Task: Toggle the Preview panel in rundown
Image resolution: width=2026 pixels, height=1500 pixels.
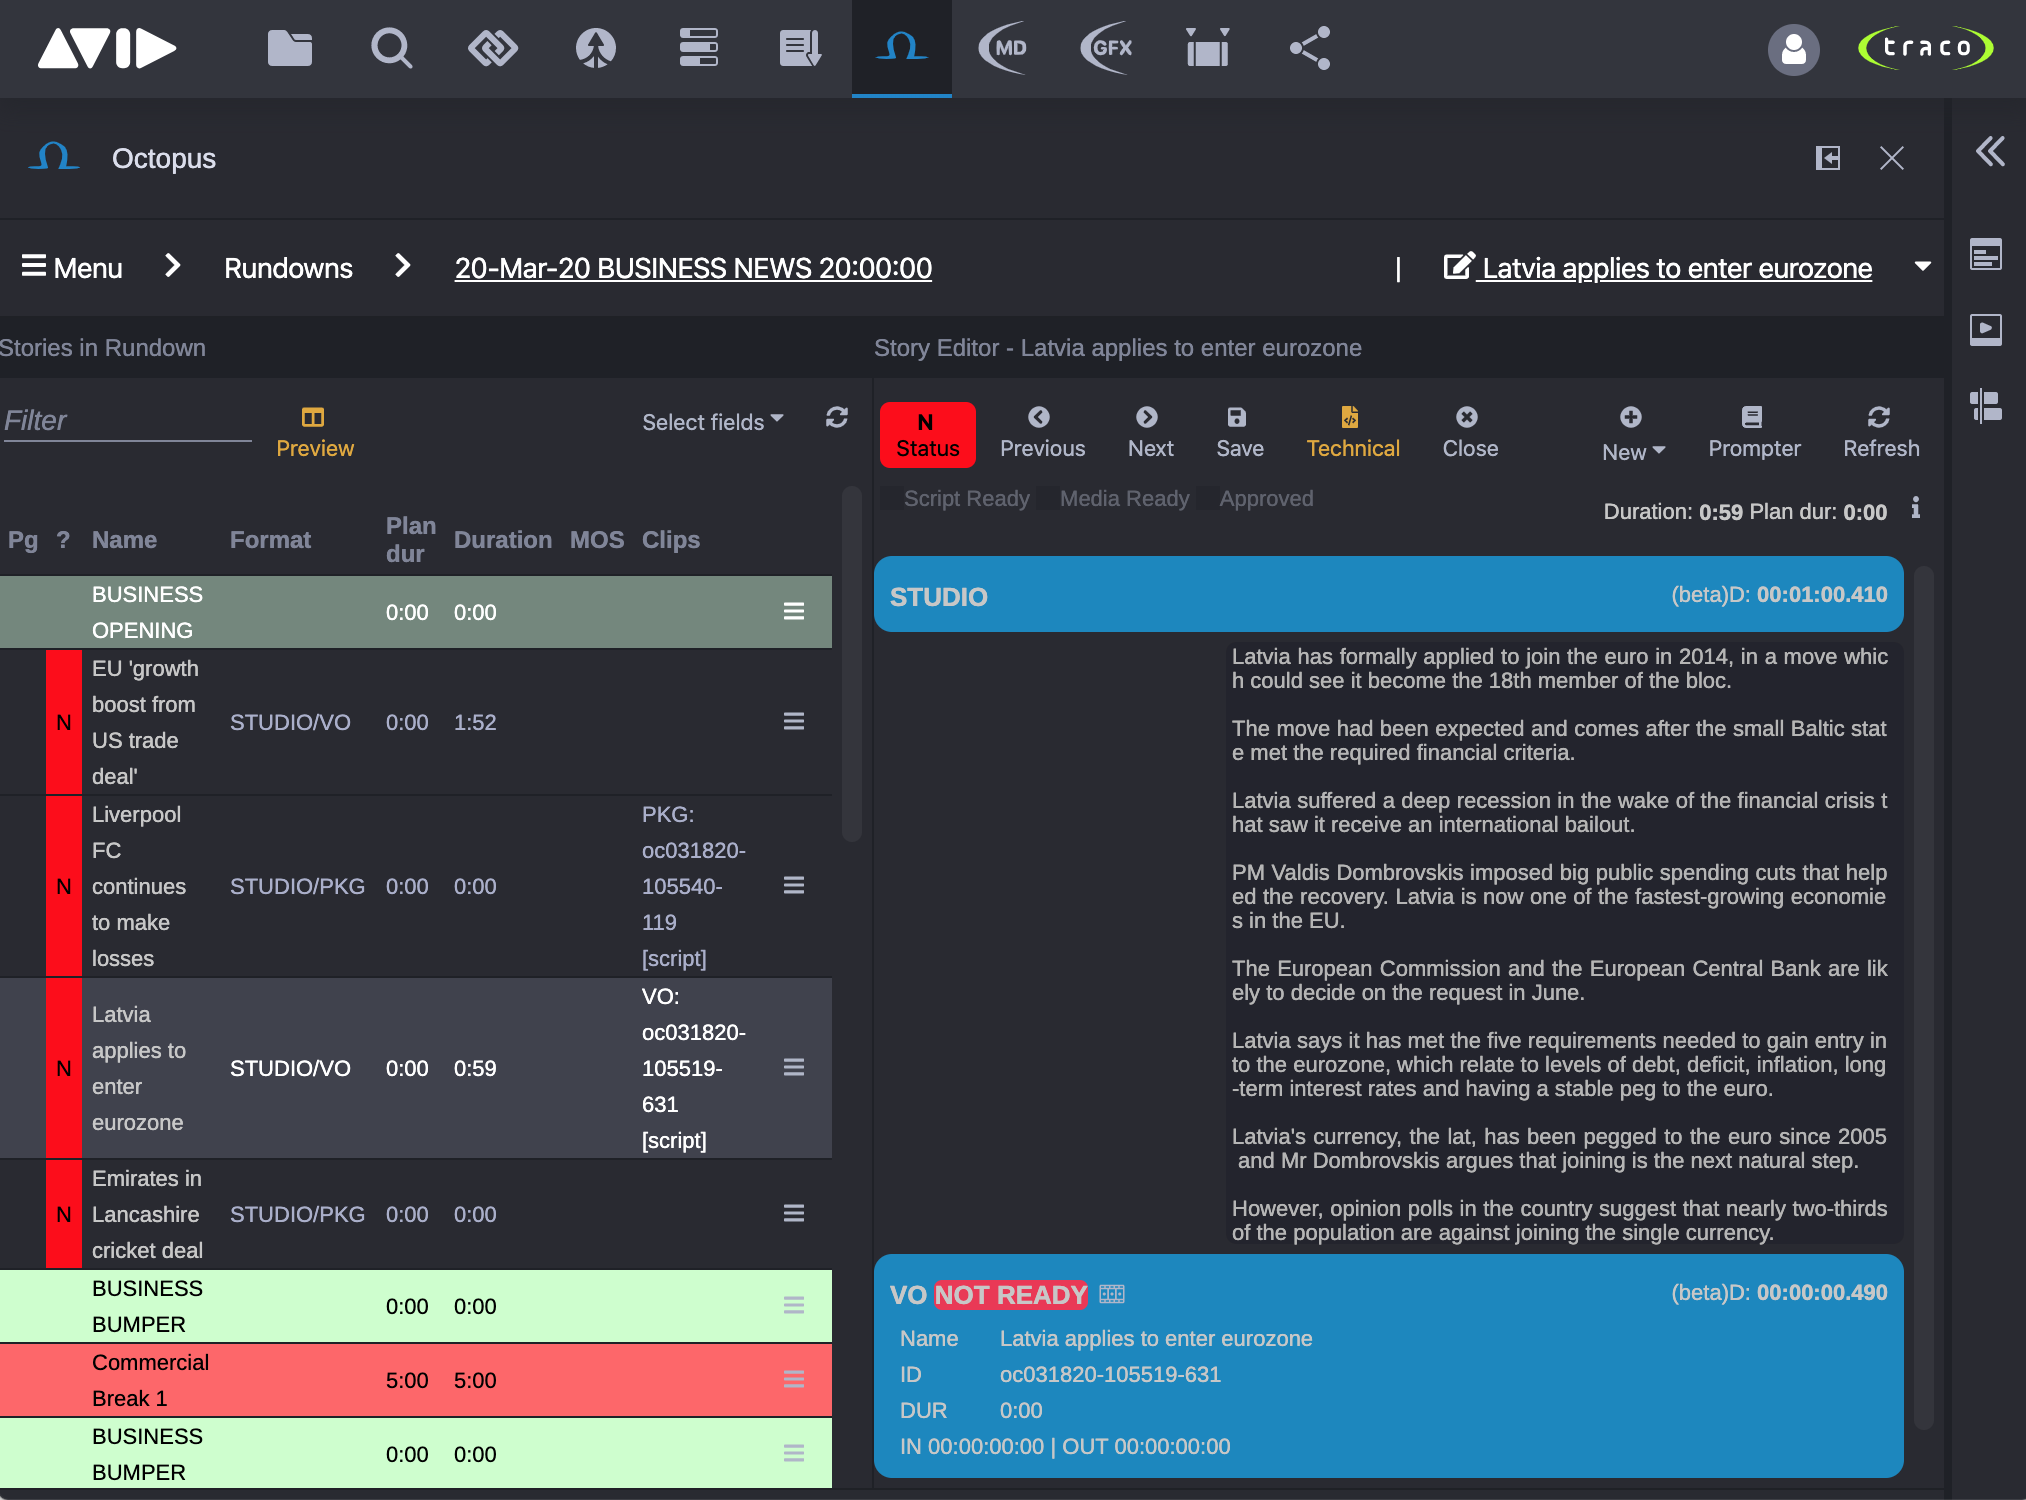Action: [x=314, y=433]
